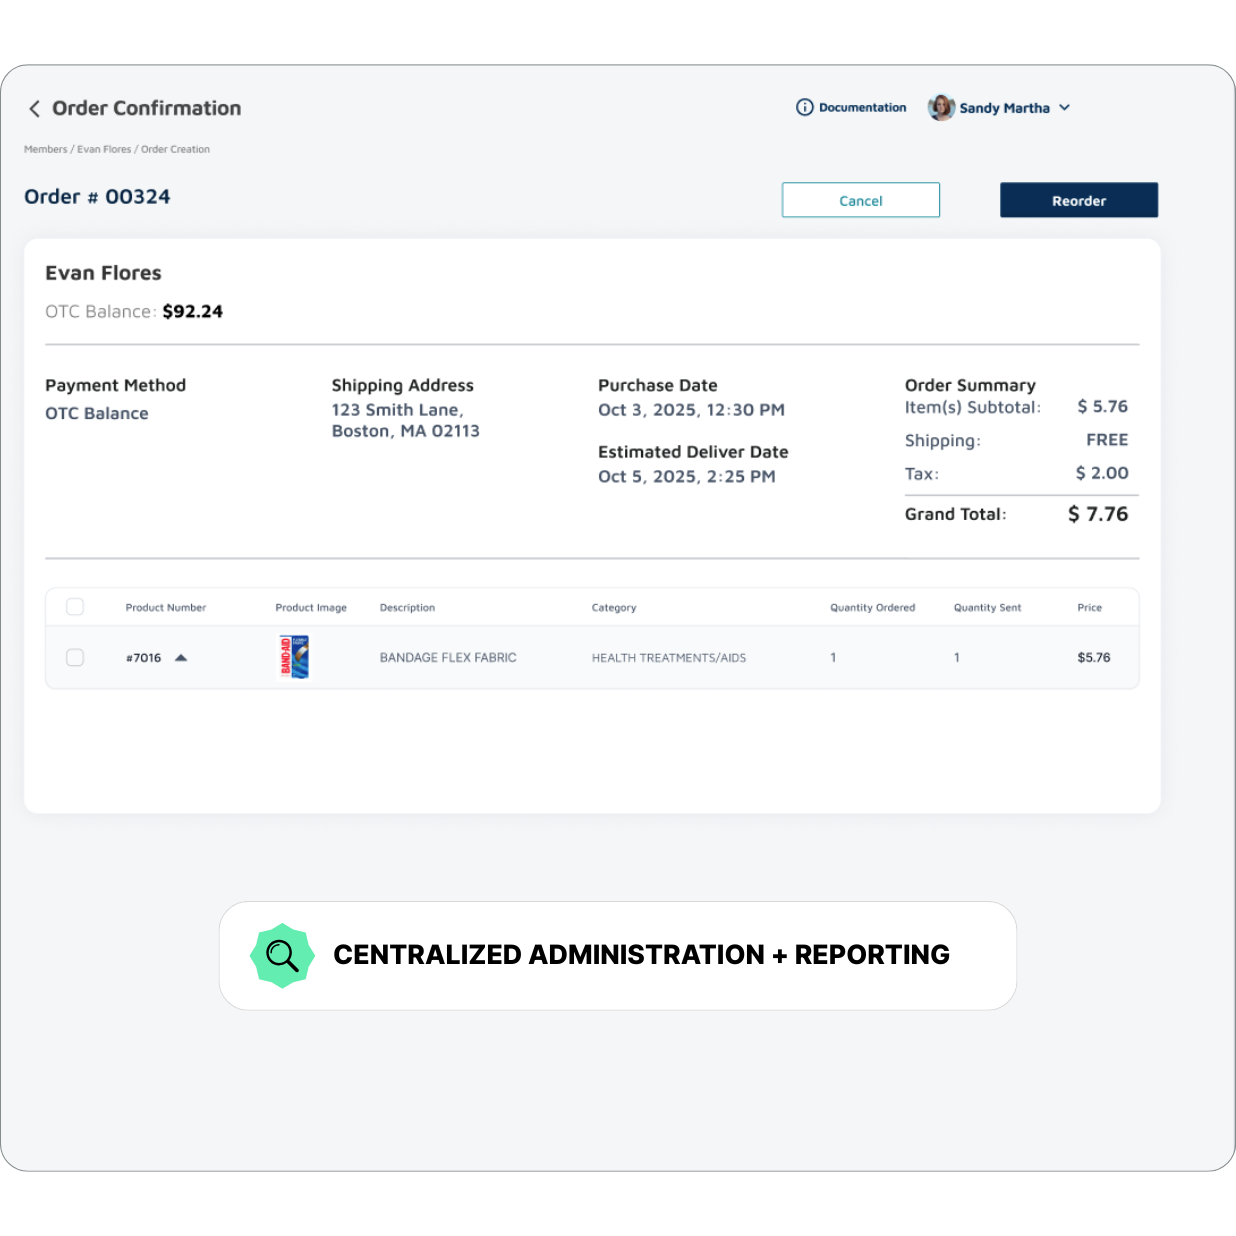Open the Sandy Martha account dropdown chevron
The height and width of the screenshot is (1236, 1236).
click(x=1065, y=108)
